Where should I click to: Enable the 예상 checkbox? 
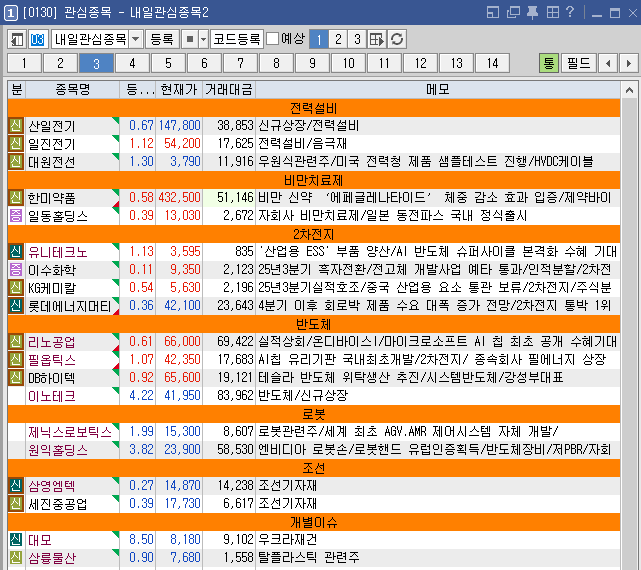click(x=272, y=39)
